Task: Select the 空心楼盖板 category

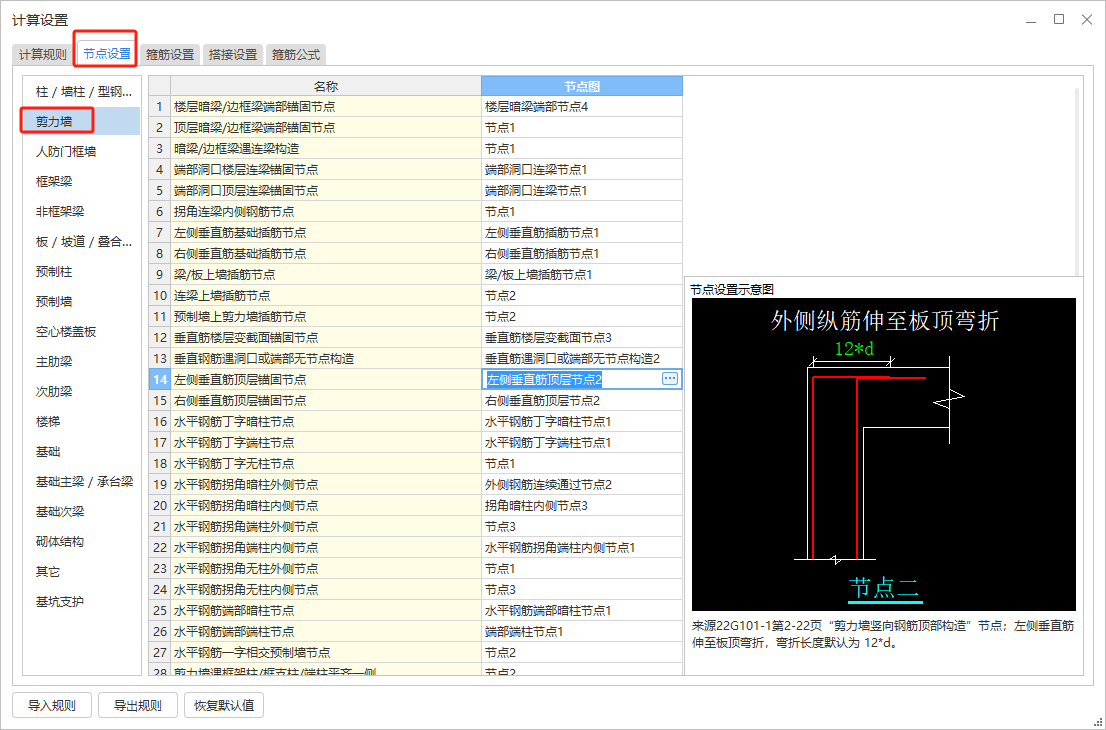Action: click(82, 331)
